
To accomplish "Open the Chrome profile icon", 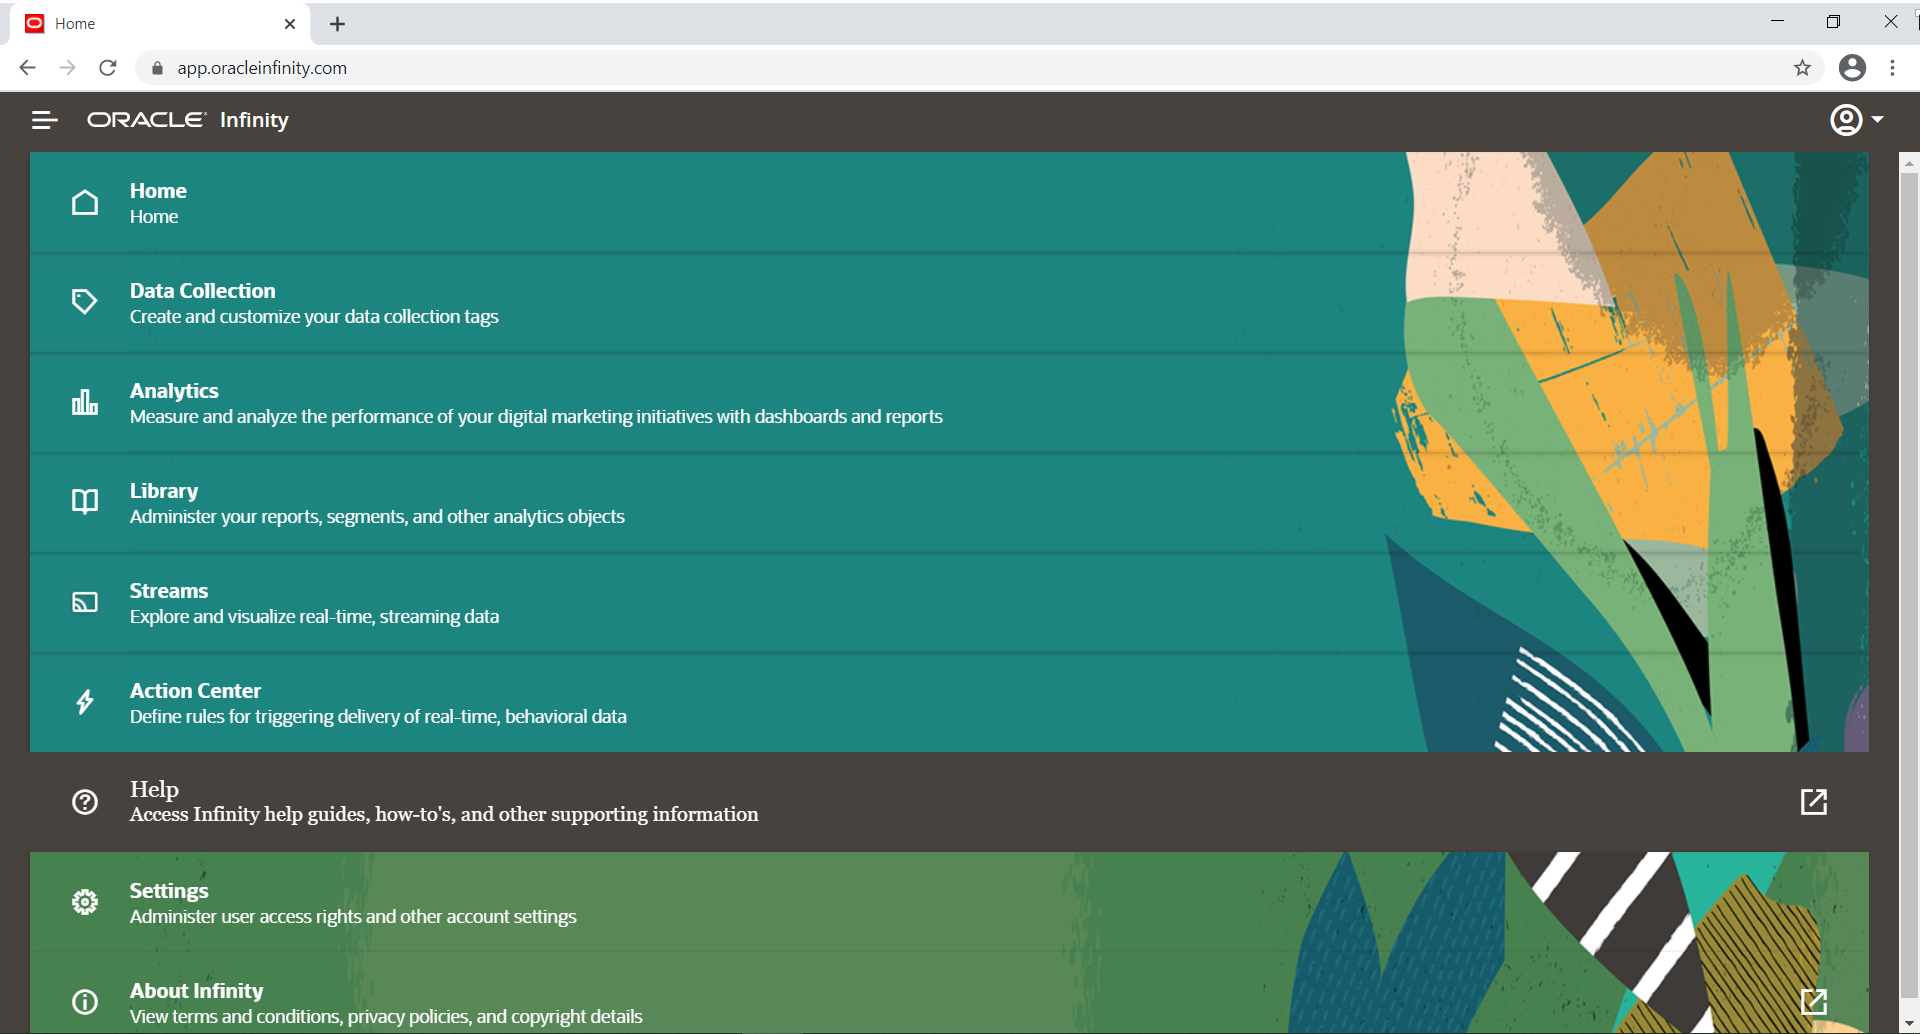I will 1852,68.
